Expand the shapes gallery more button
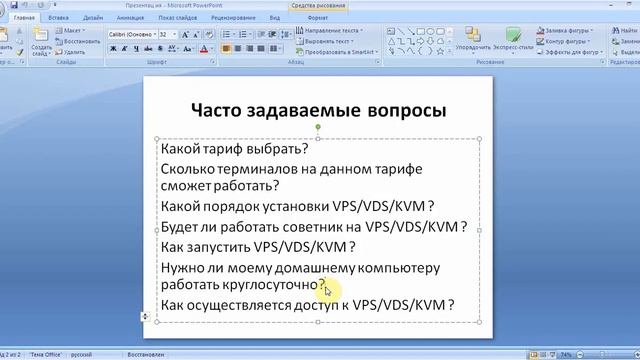 (450, 51)
